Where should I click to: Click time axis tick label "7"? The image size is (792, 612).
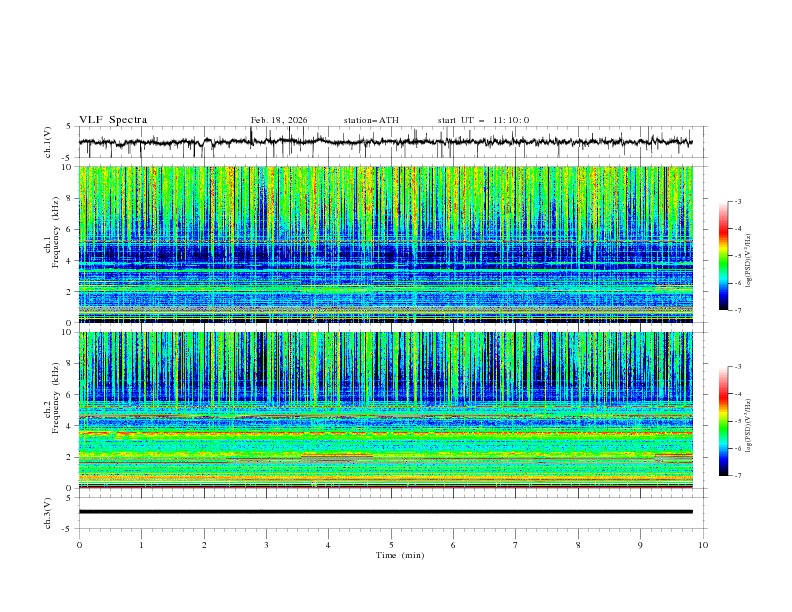click(516, 545)
